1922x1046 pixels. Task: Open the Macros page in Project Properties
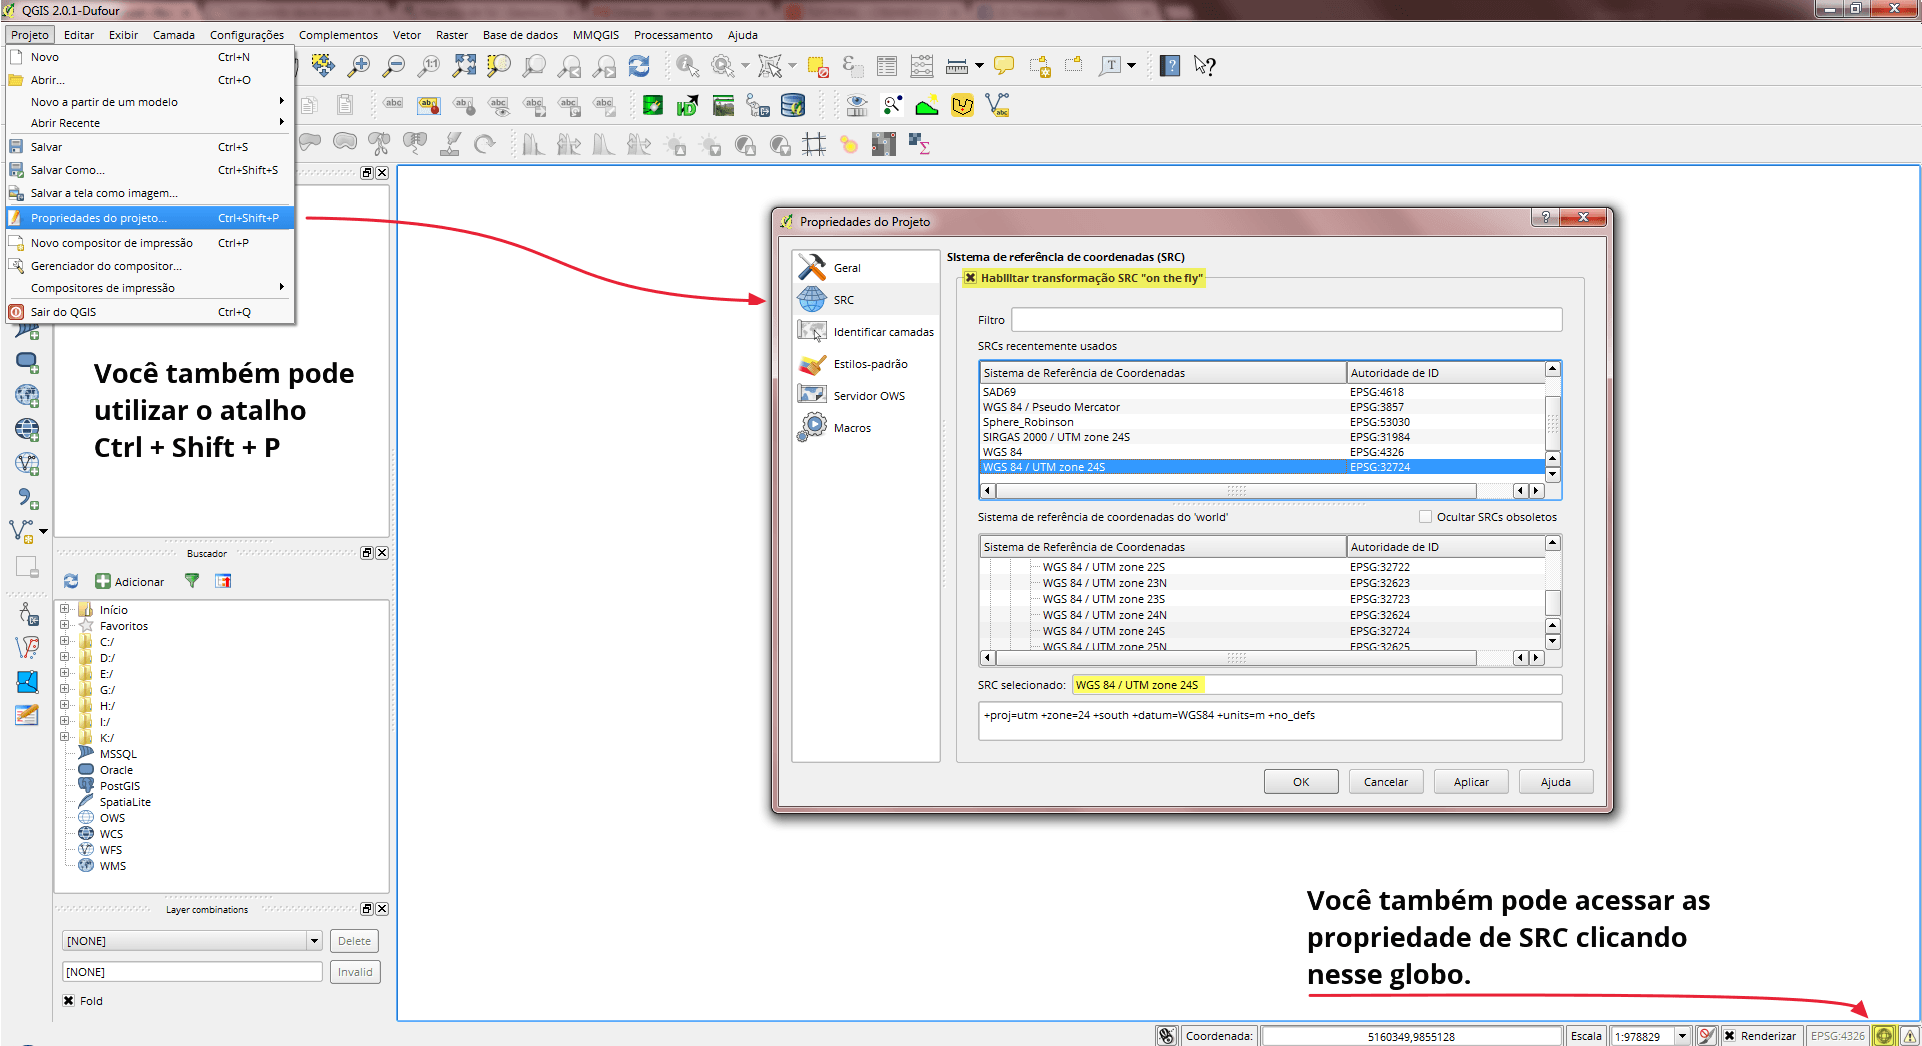[851, 427]
